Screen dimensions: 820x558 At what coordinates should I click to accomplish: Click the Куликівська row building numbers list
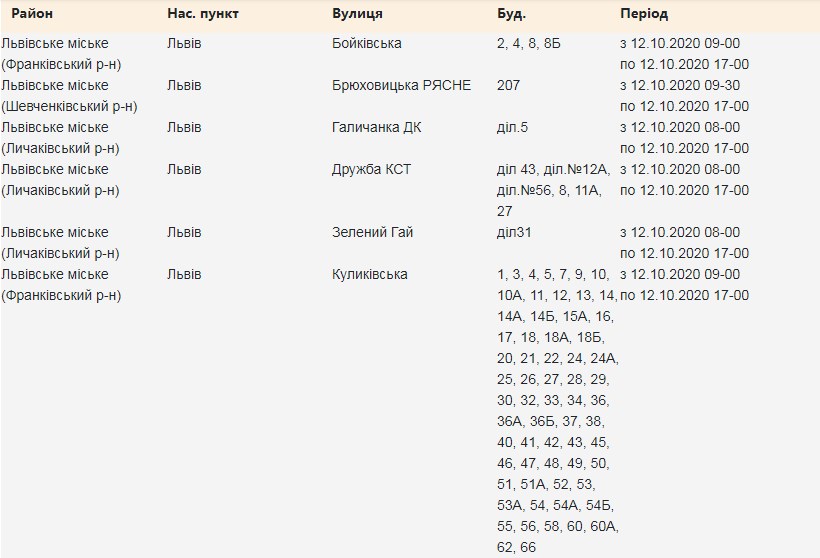[556, 410]
